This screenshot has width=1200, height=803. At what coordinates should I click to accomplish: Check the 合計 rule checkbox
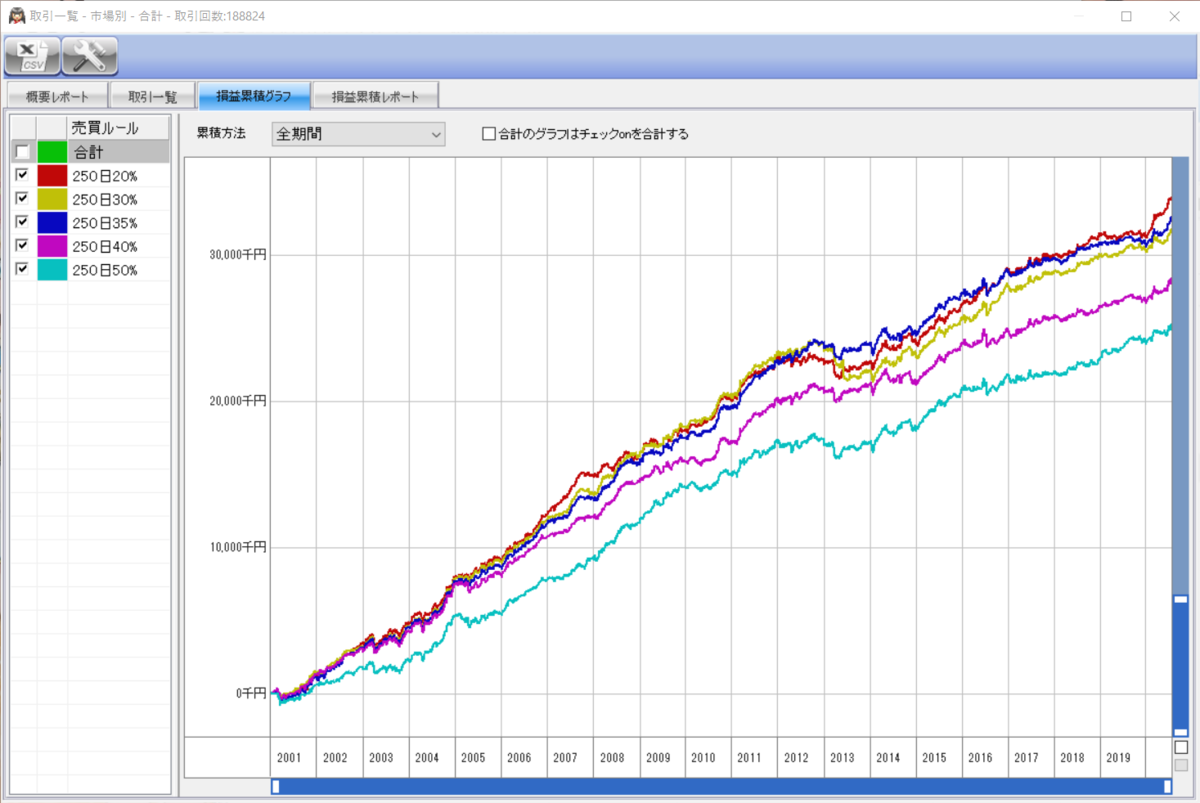point(22,152)
